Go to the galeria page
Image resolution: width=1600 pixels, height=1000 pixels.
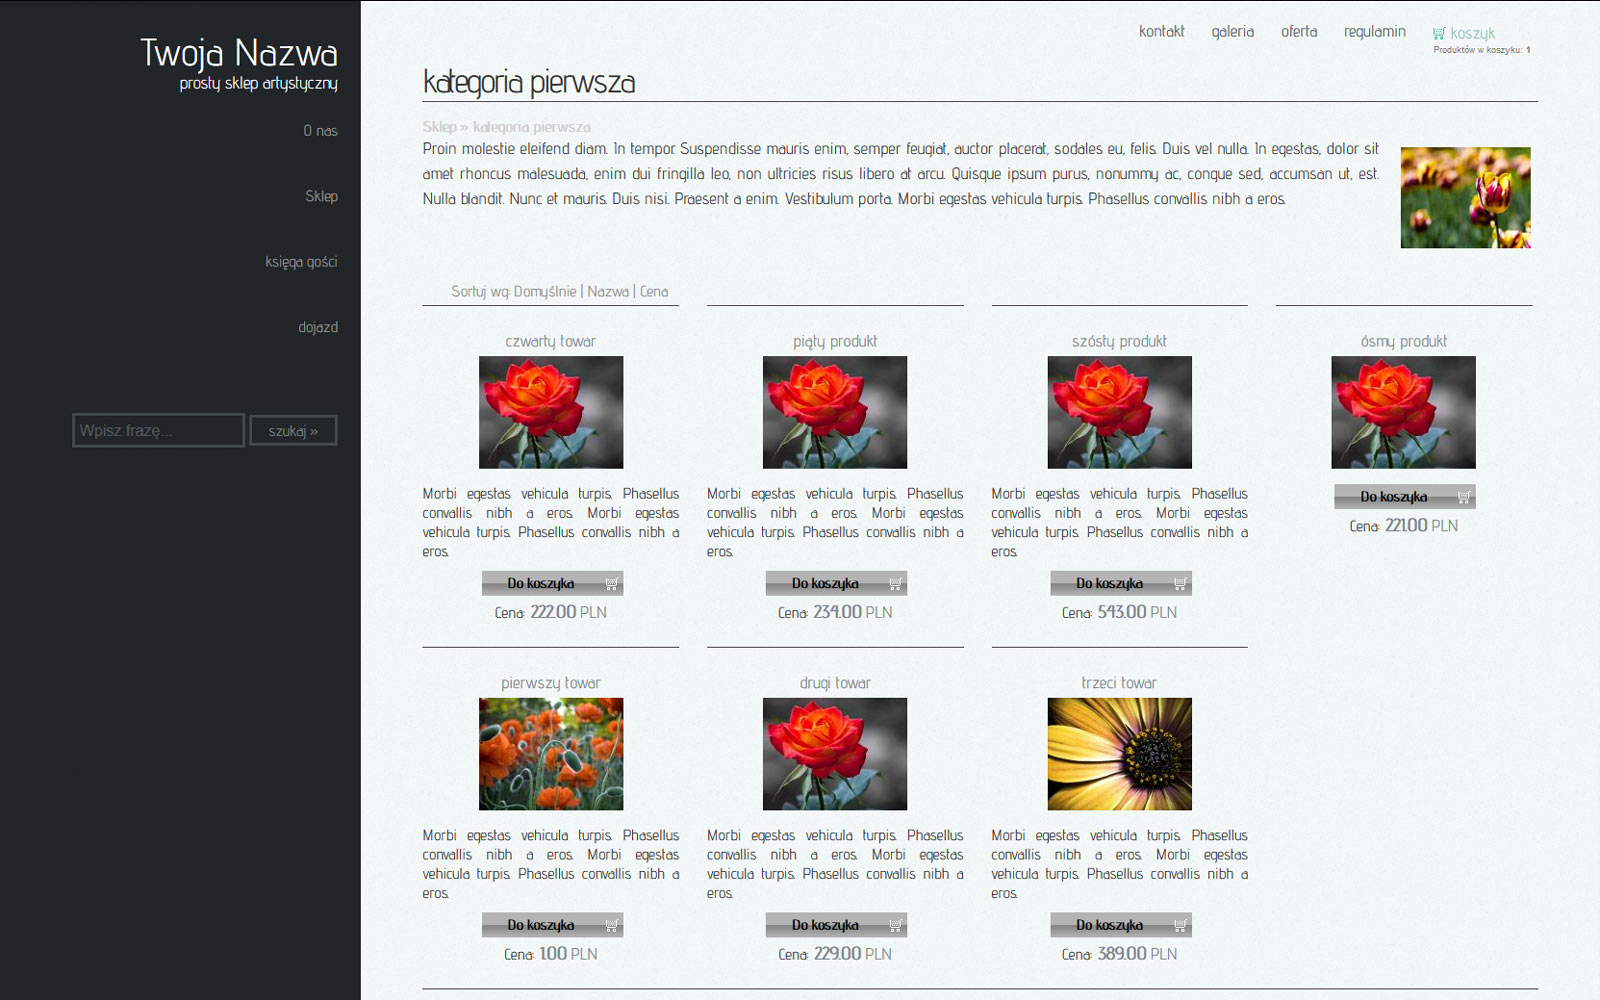coord(1232,32)
